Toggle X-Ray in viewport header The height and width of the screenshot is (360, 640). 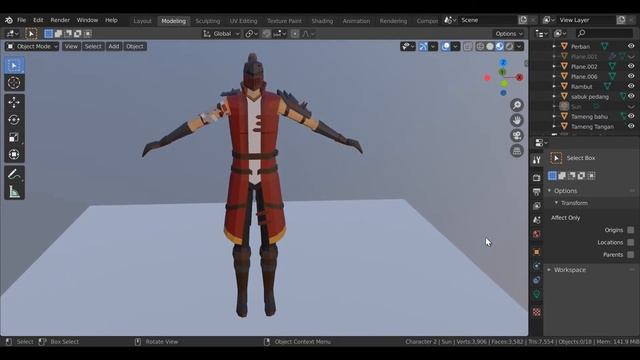468,47
